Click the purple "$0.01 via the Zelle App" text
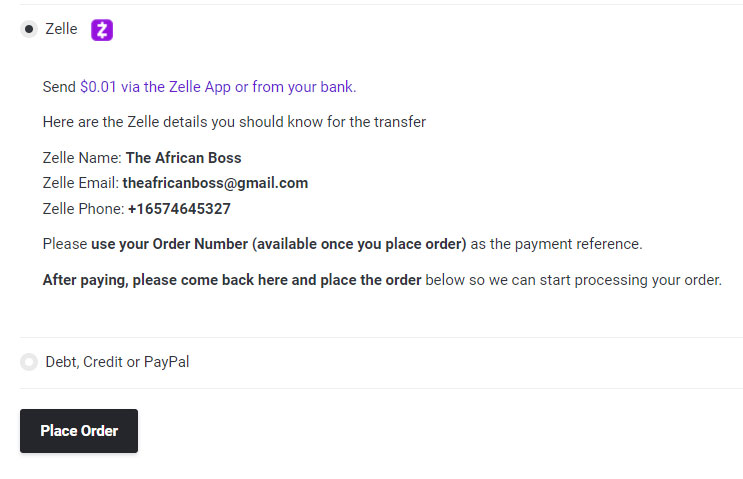 click(155, 87)
